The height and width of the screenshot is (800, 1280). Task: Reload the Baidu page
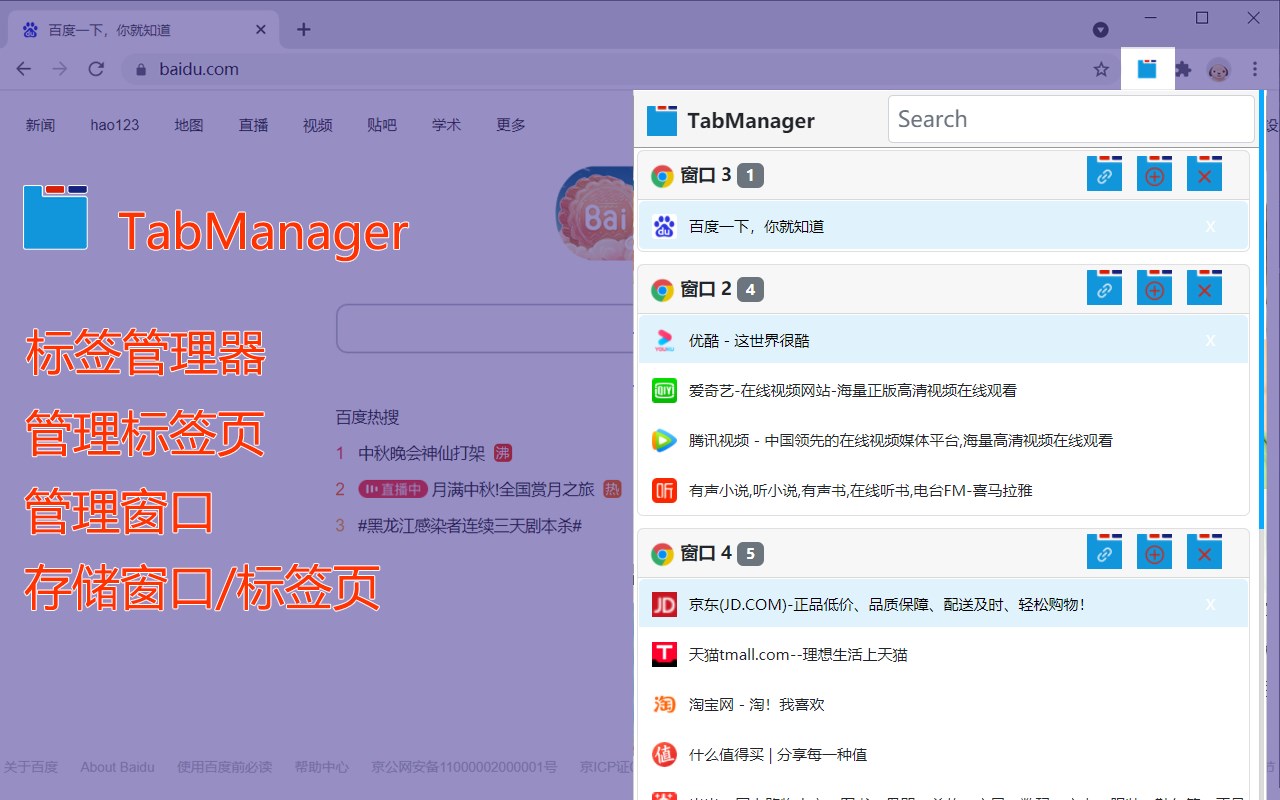(x=96, y=69)
